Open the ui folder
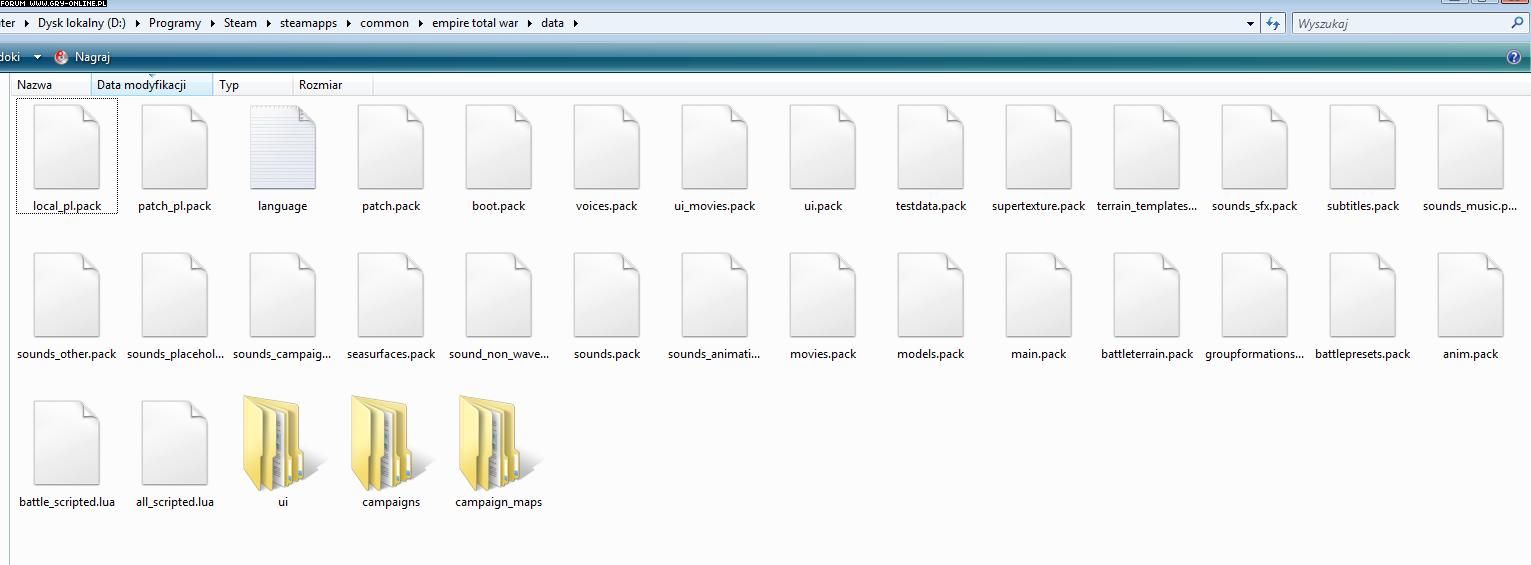This screenshot has width=1531, height=565. [283, 443]
